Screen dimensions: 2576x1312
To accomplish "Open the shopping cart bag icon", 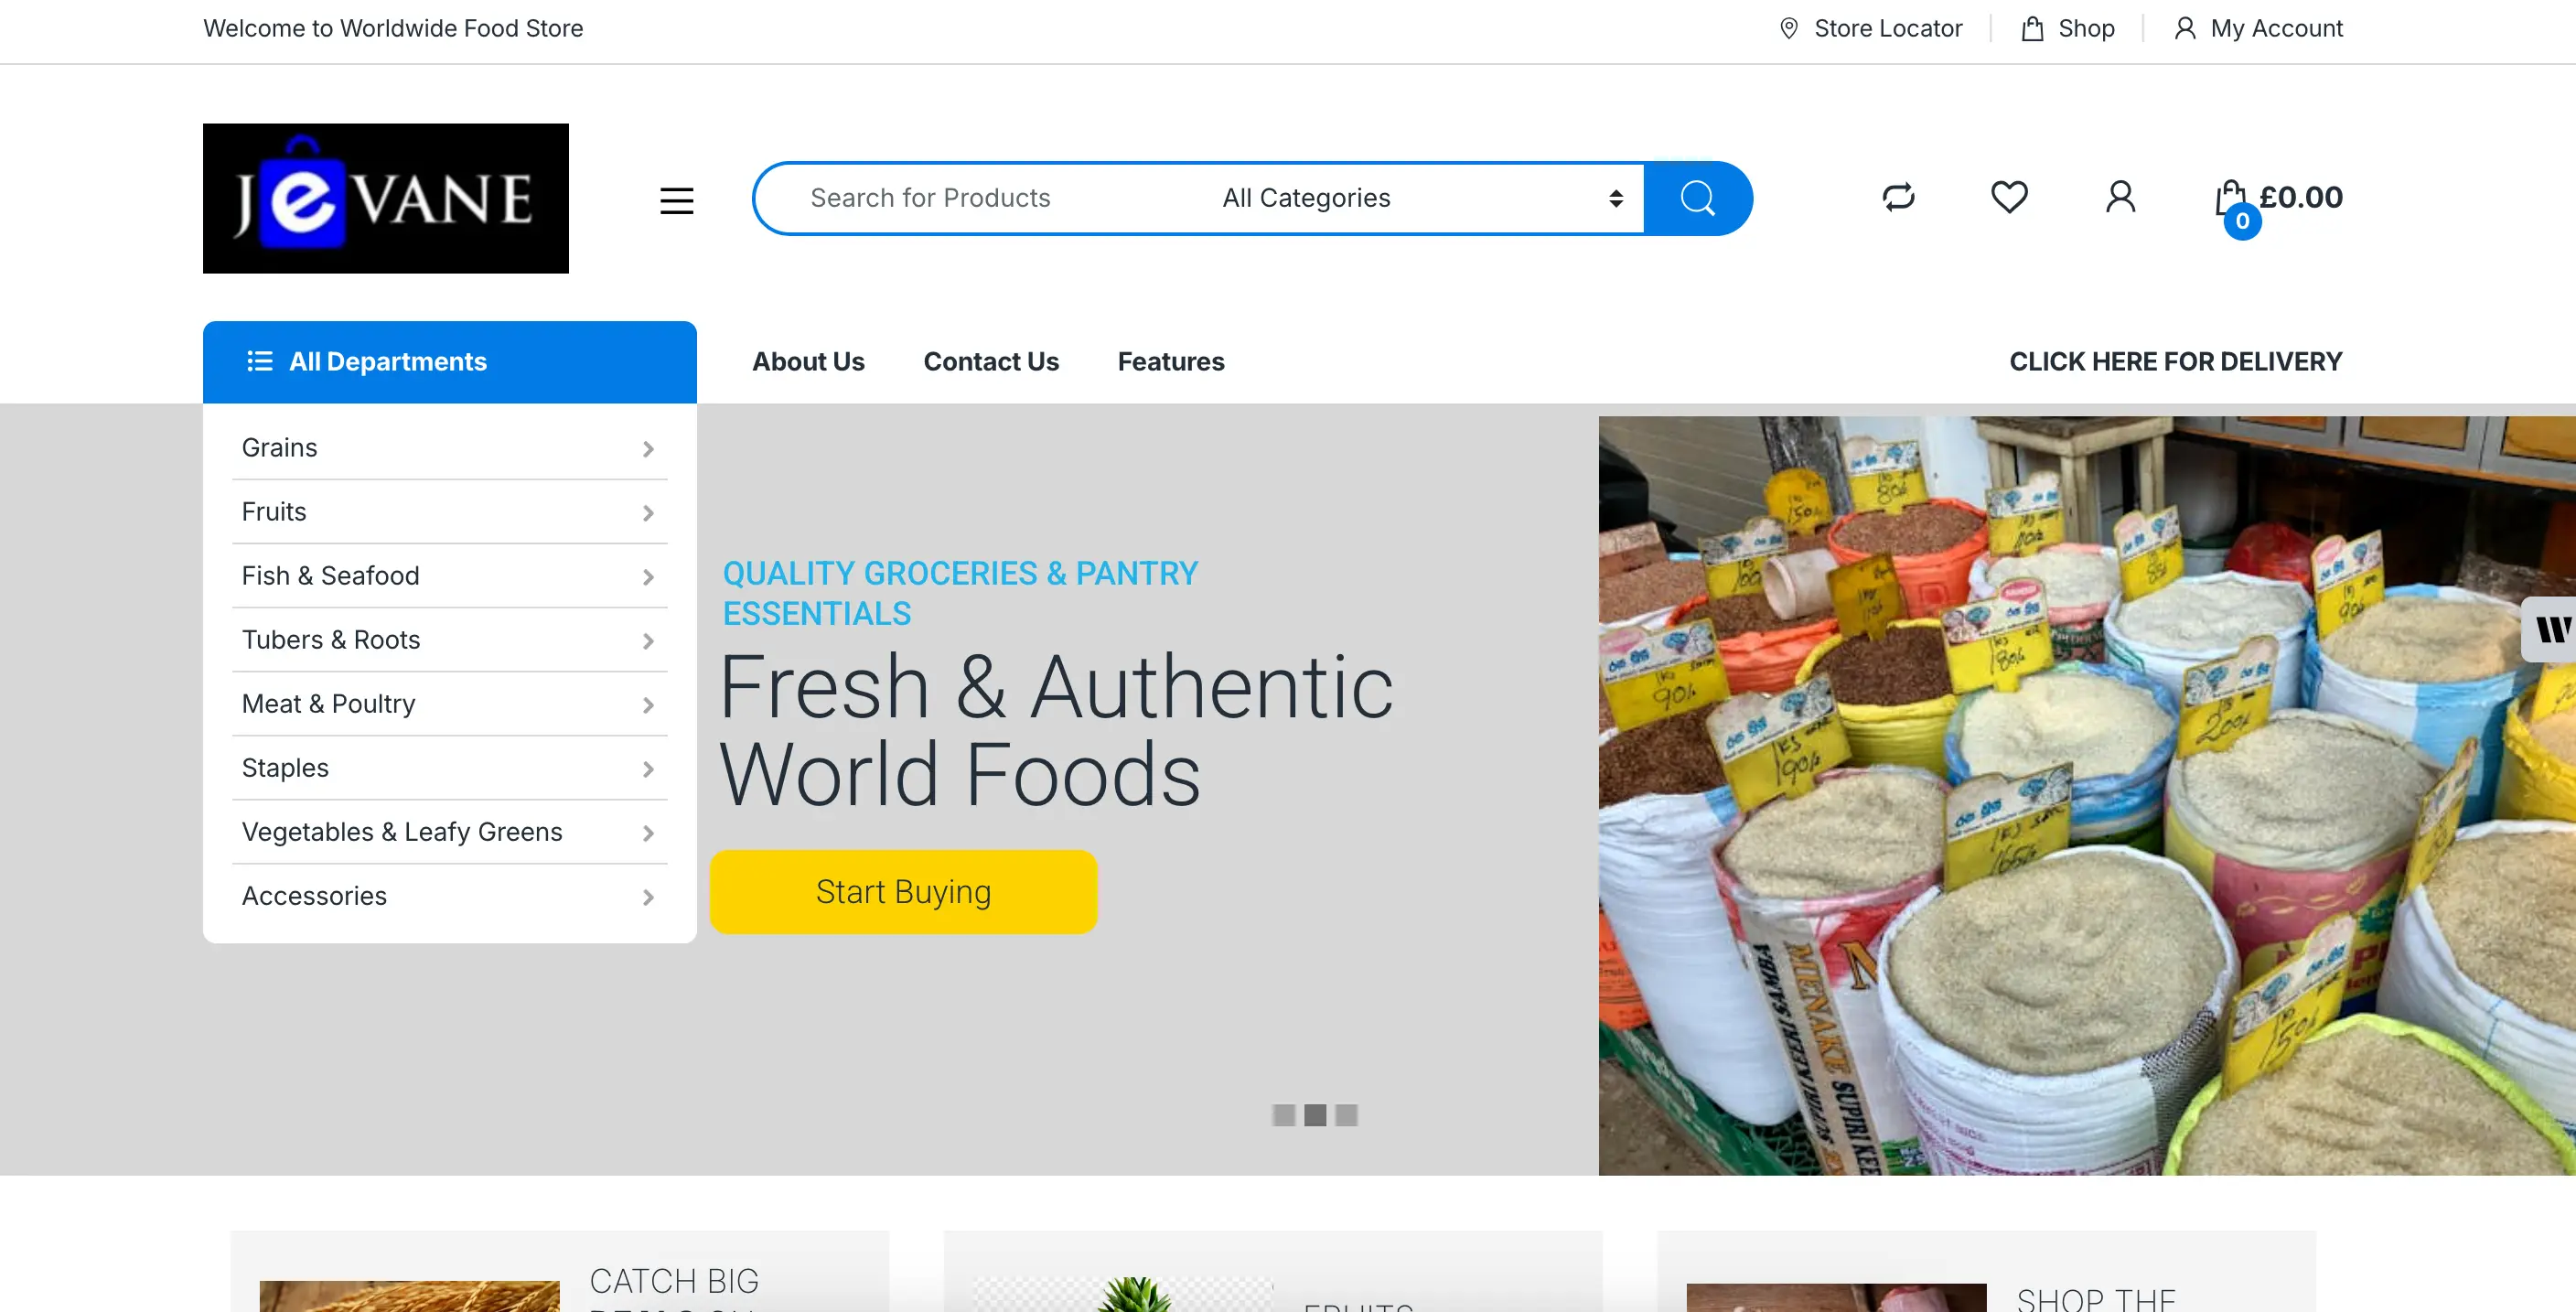I will 2230,199.
